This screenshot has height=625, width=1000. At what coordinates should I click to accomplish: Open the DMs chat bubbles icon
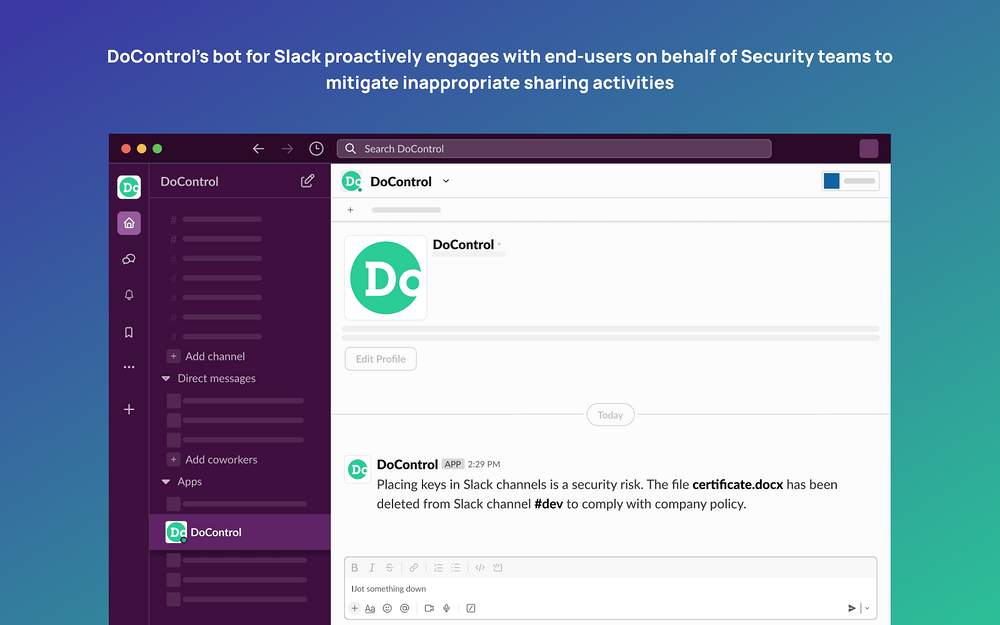pyautogui.click(x=129, y=259)
